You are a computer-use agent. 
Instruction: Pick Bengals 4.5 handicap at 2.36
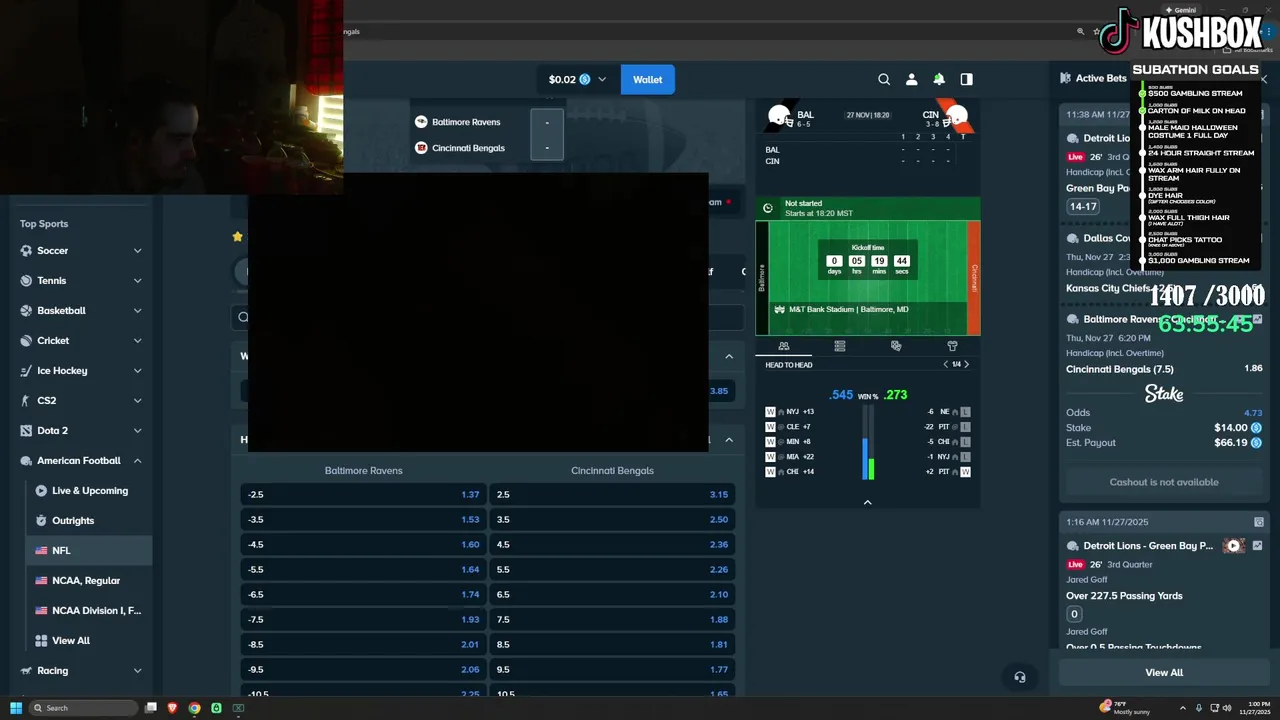pyautogui.click(x=612, y=545)
